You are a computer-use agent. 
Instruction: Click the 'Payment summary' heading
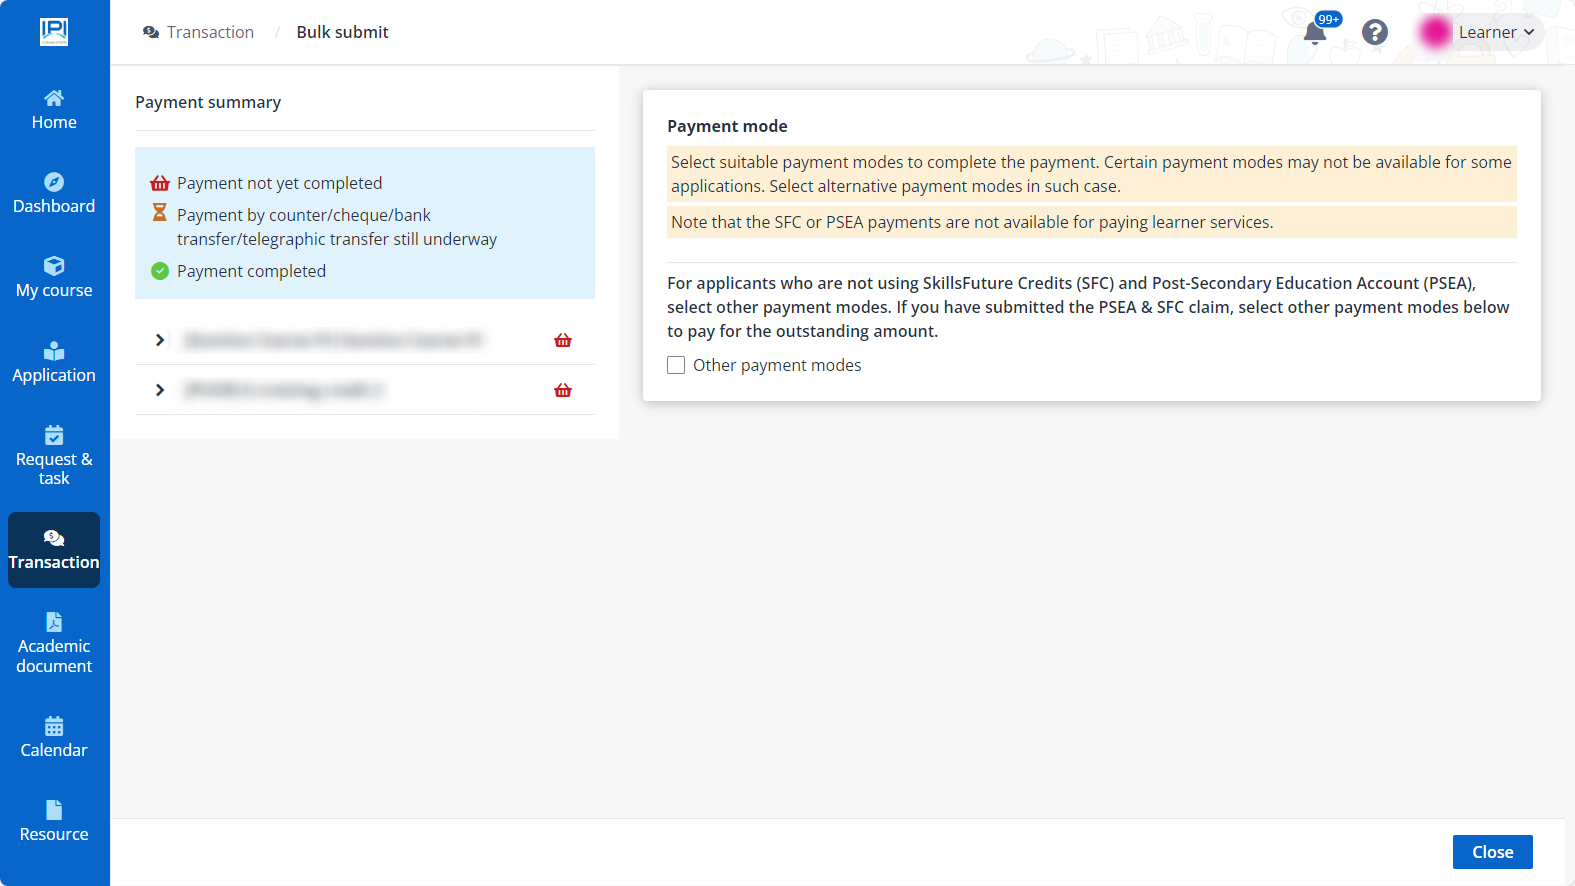click(208, 102)
